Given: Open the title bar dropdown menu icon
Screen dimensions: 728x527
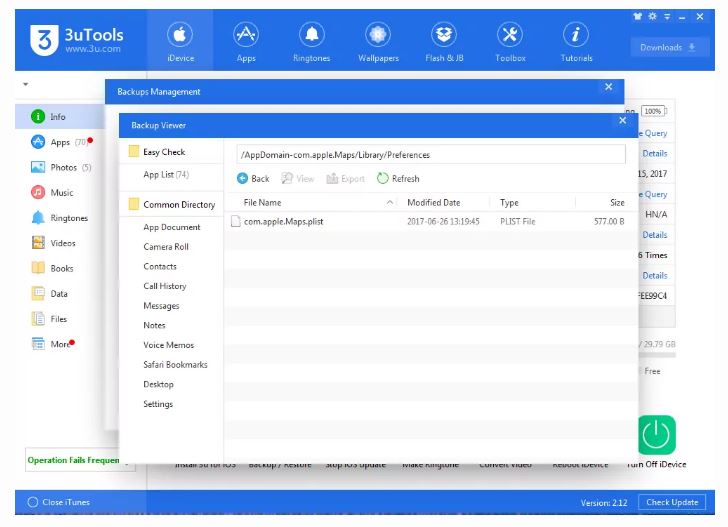Looking at the screenshot, I should [x=667, y=17].
